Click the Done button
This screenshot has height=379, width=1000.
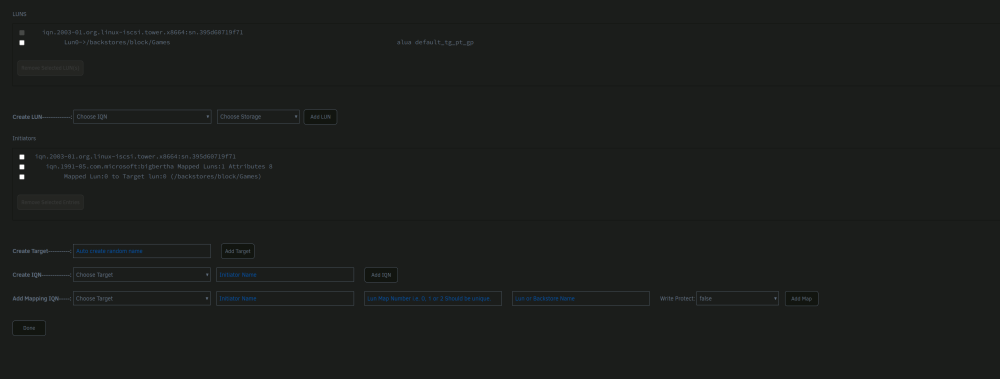(29, 328)
